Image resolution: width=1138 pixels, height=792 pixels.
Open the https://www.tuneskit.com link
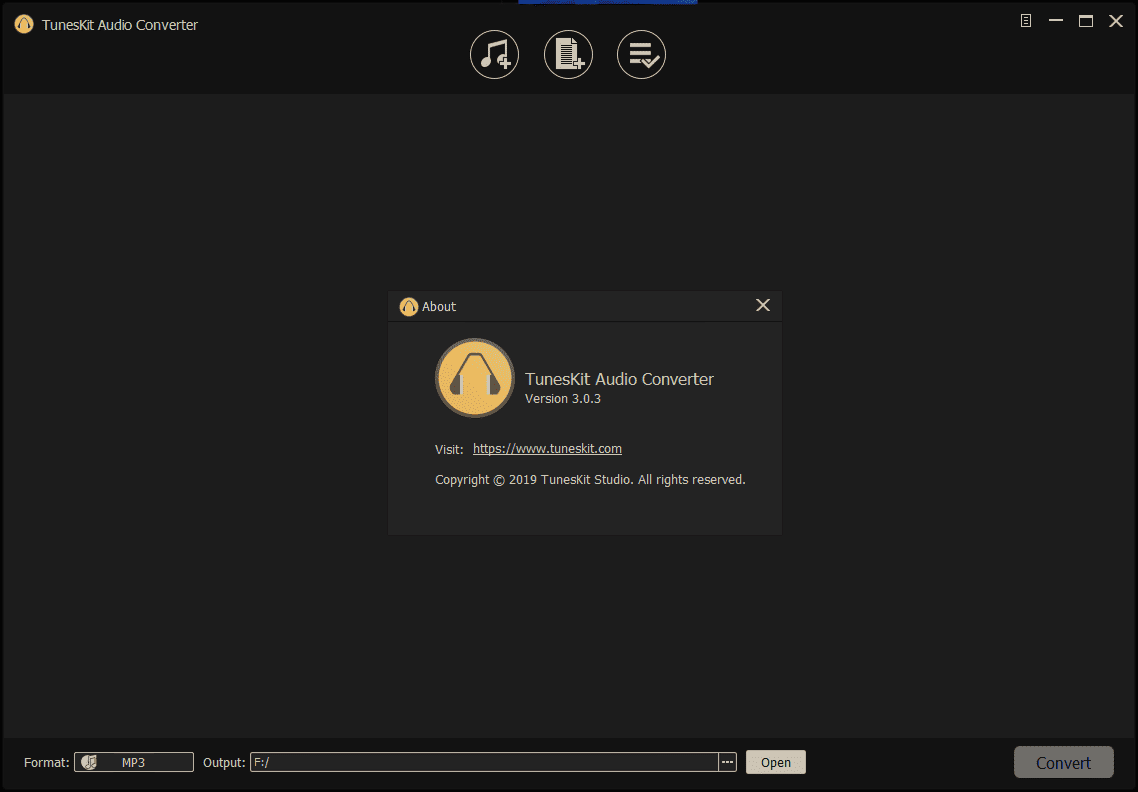pyautogui.click(x=547, y=449)
